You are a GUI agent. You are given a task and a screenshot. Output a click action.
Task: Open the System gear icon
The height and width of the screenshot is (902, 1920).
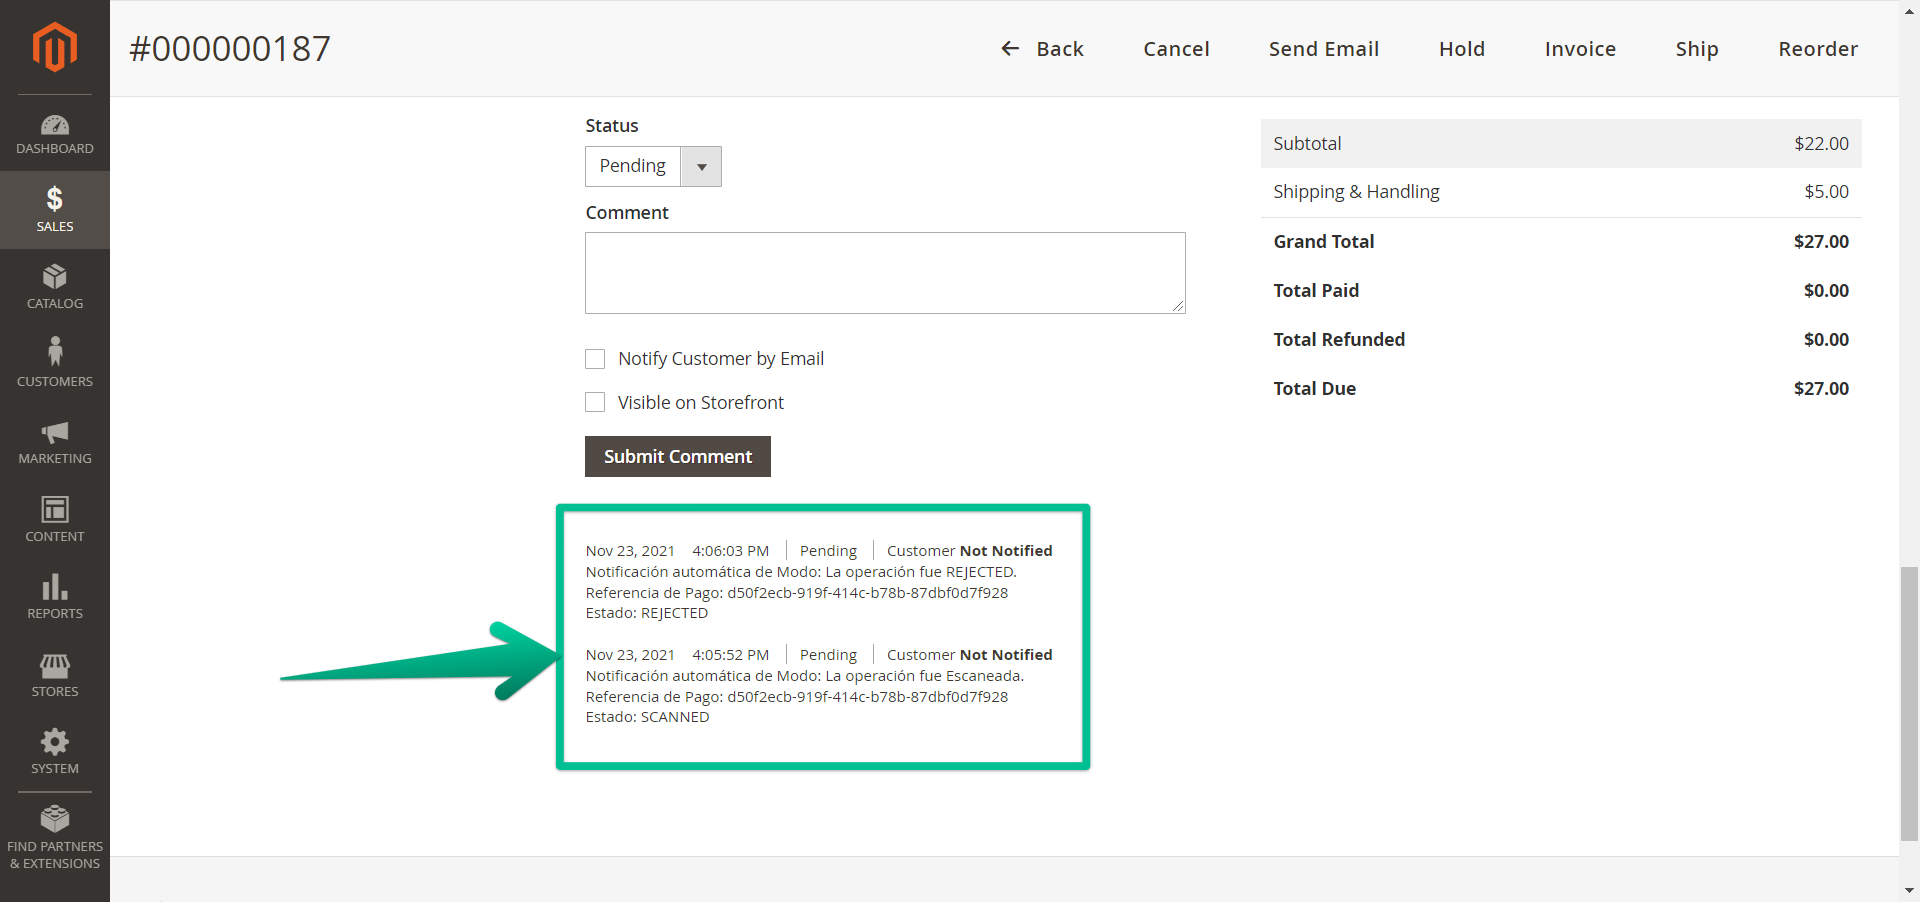coord(54,742)
